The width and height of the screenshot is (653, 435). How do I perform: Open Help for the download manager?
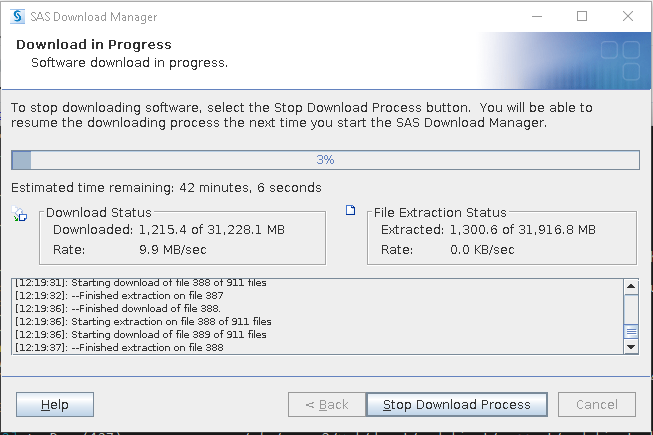coord(55,404)
